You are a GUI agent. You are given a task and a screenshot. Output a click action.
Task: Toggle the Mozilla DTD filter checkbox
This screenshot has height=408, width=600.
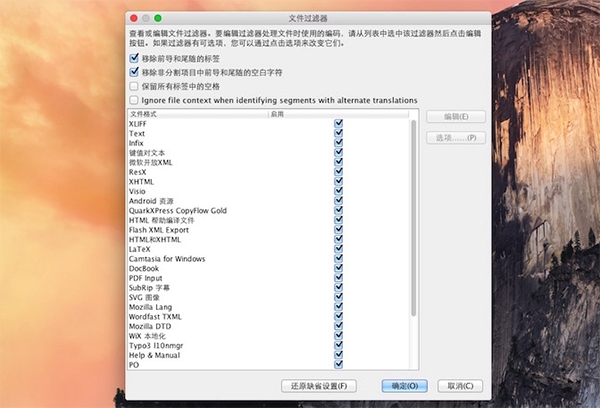click(x=339, y=326)
